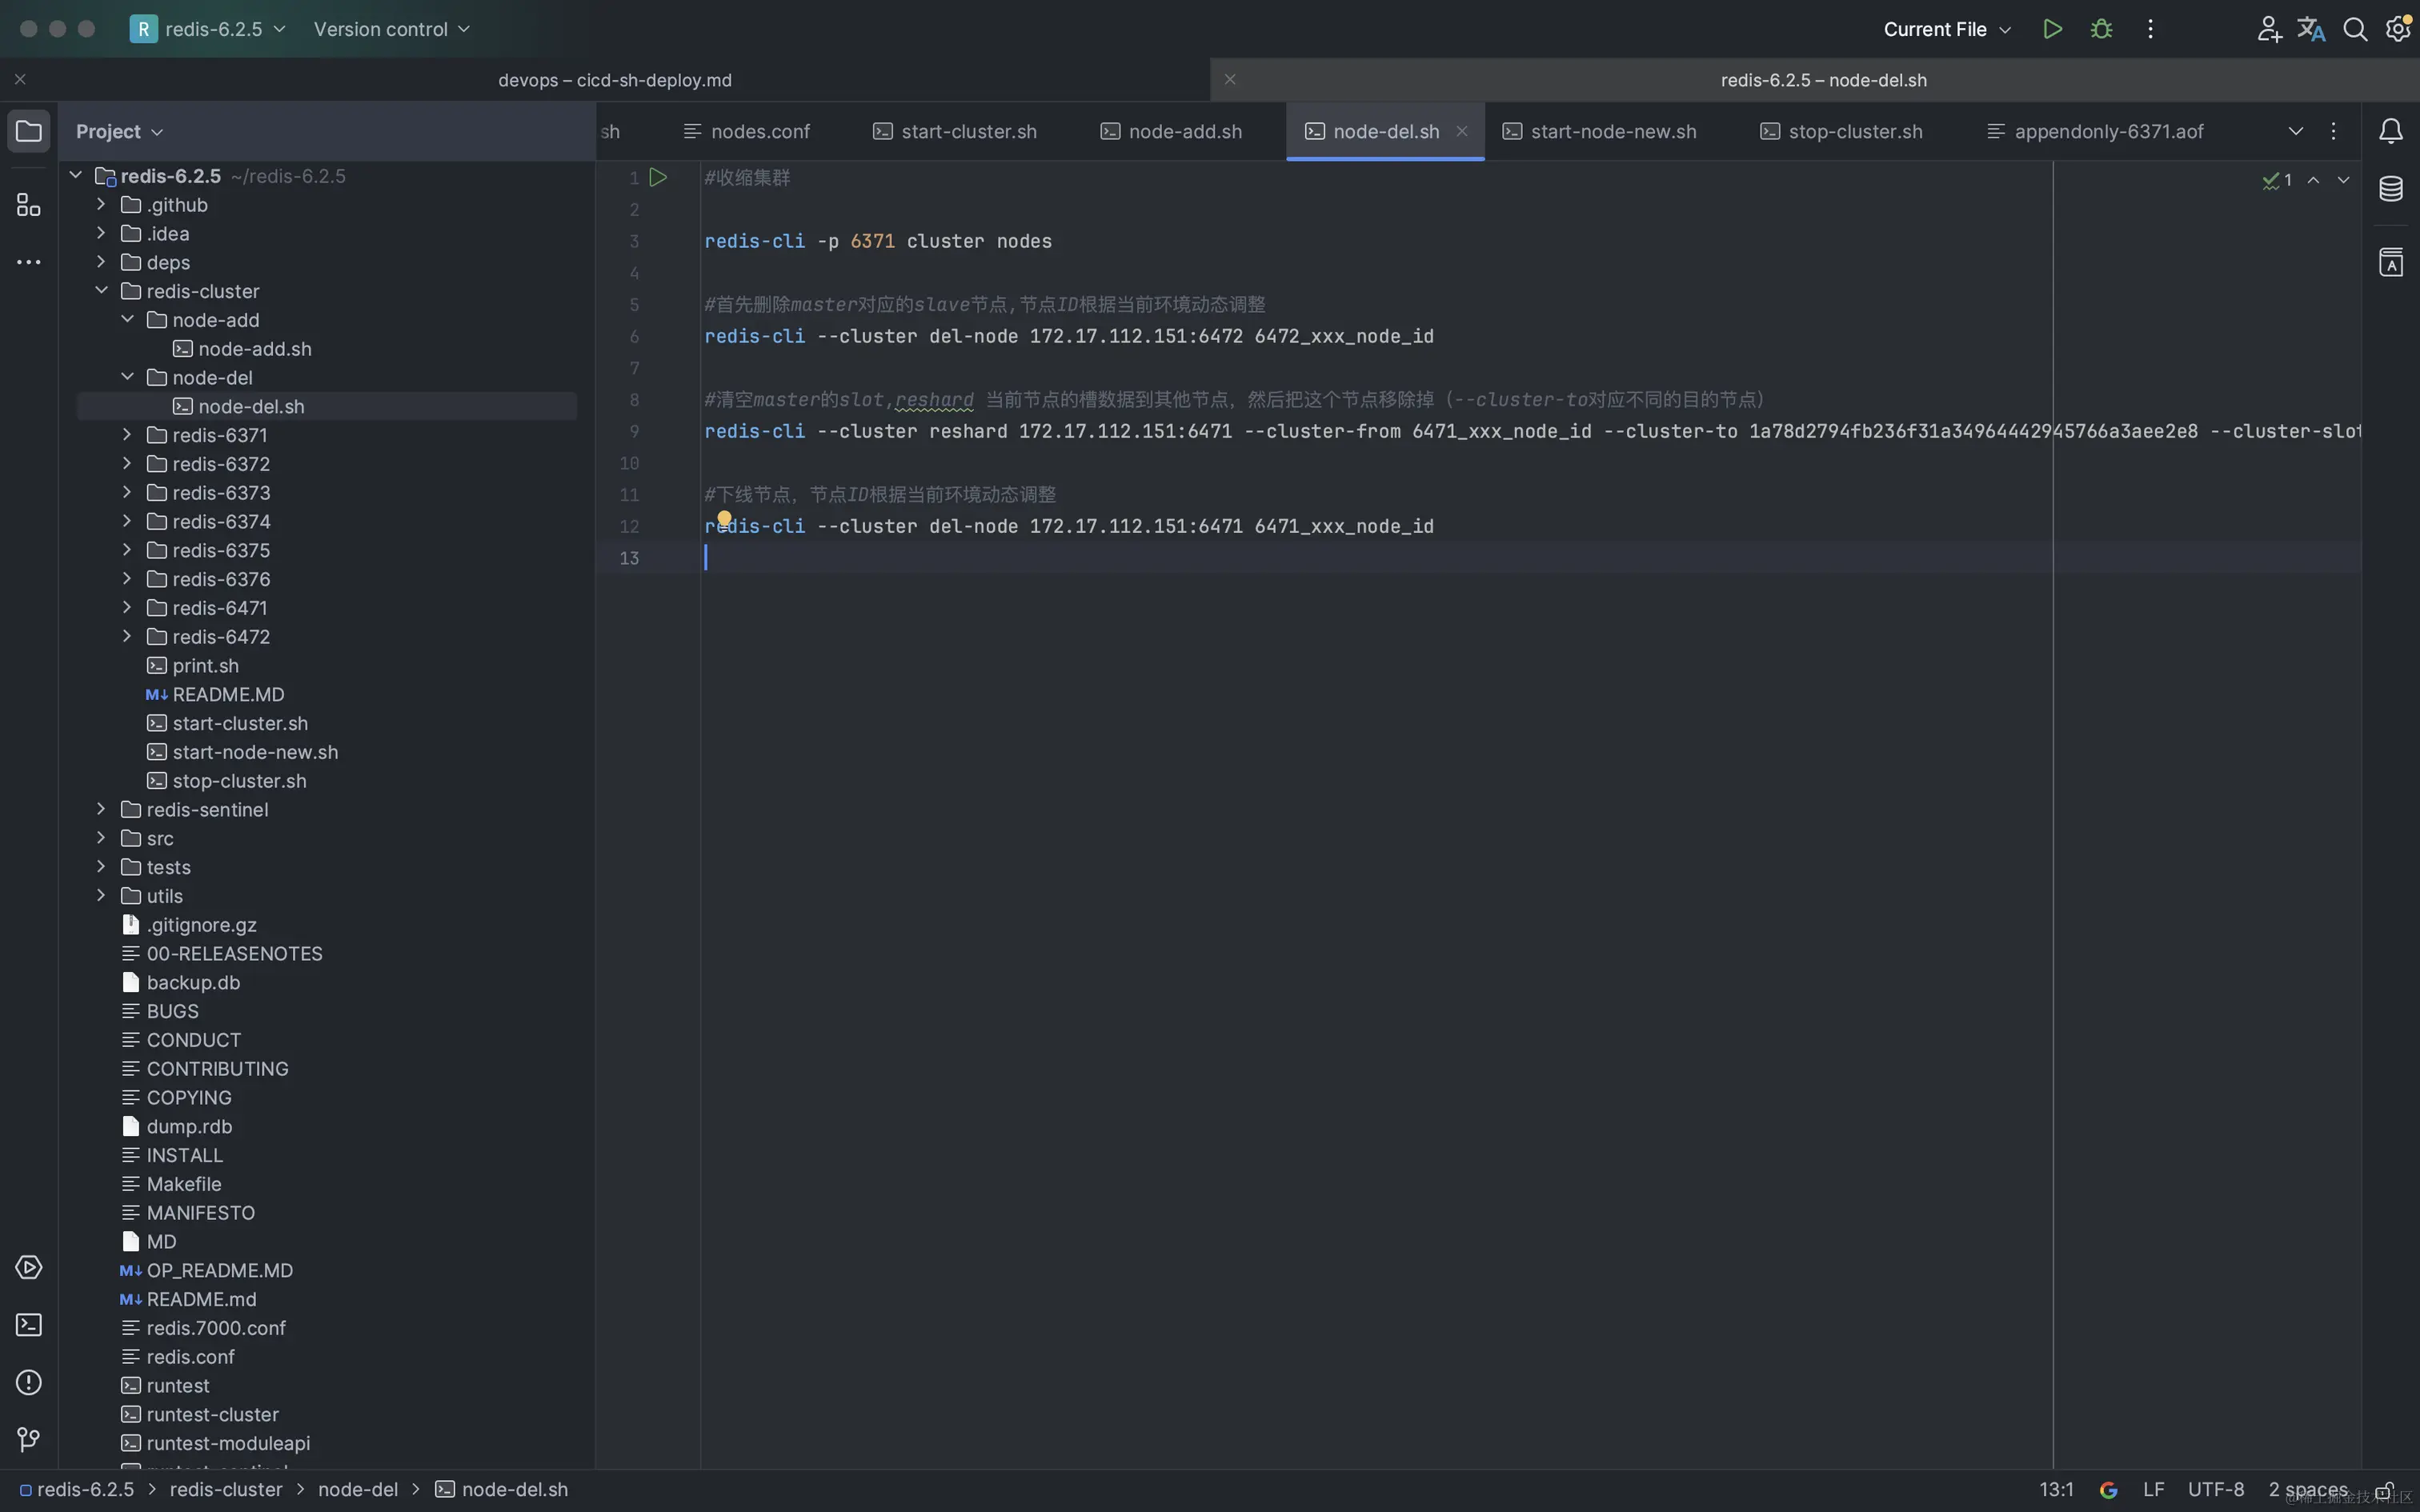
Task: Click node-del in the breadcrumb bar
Action: (358, 1490)
